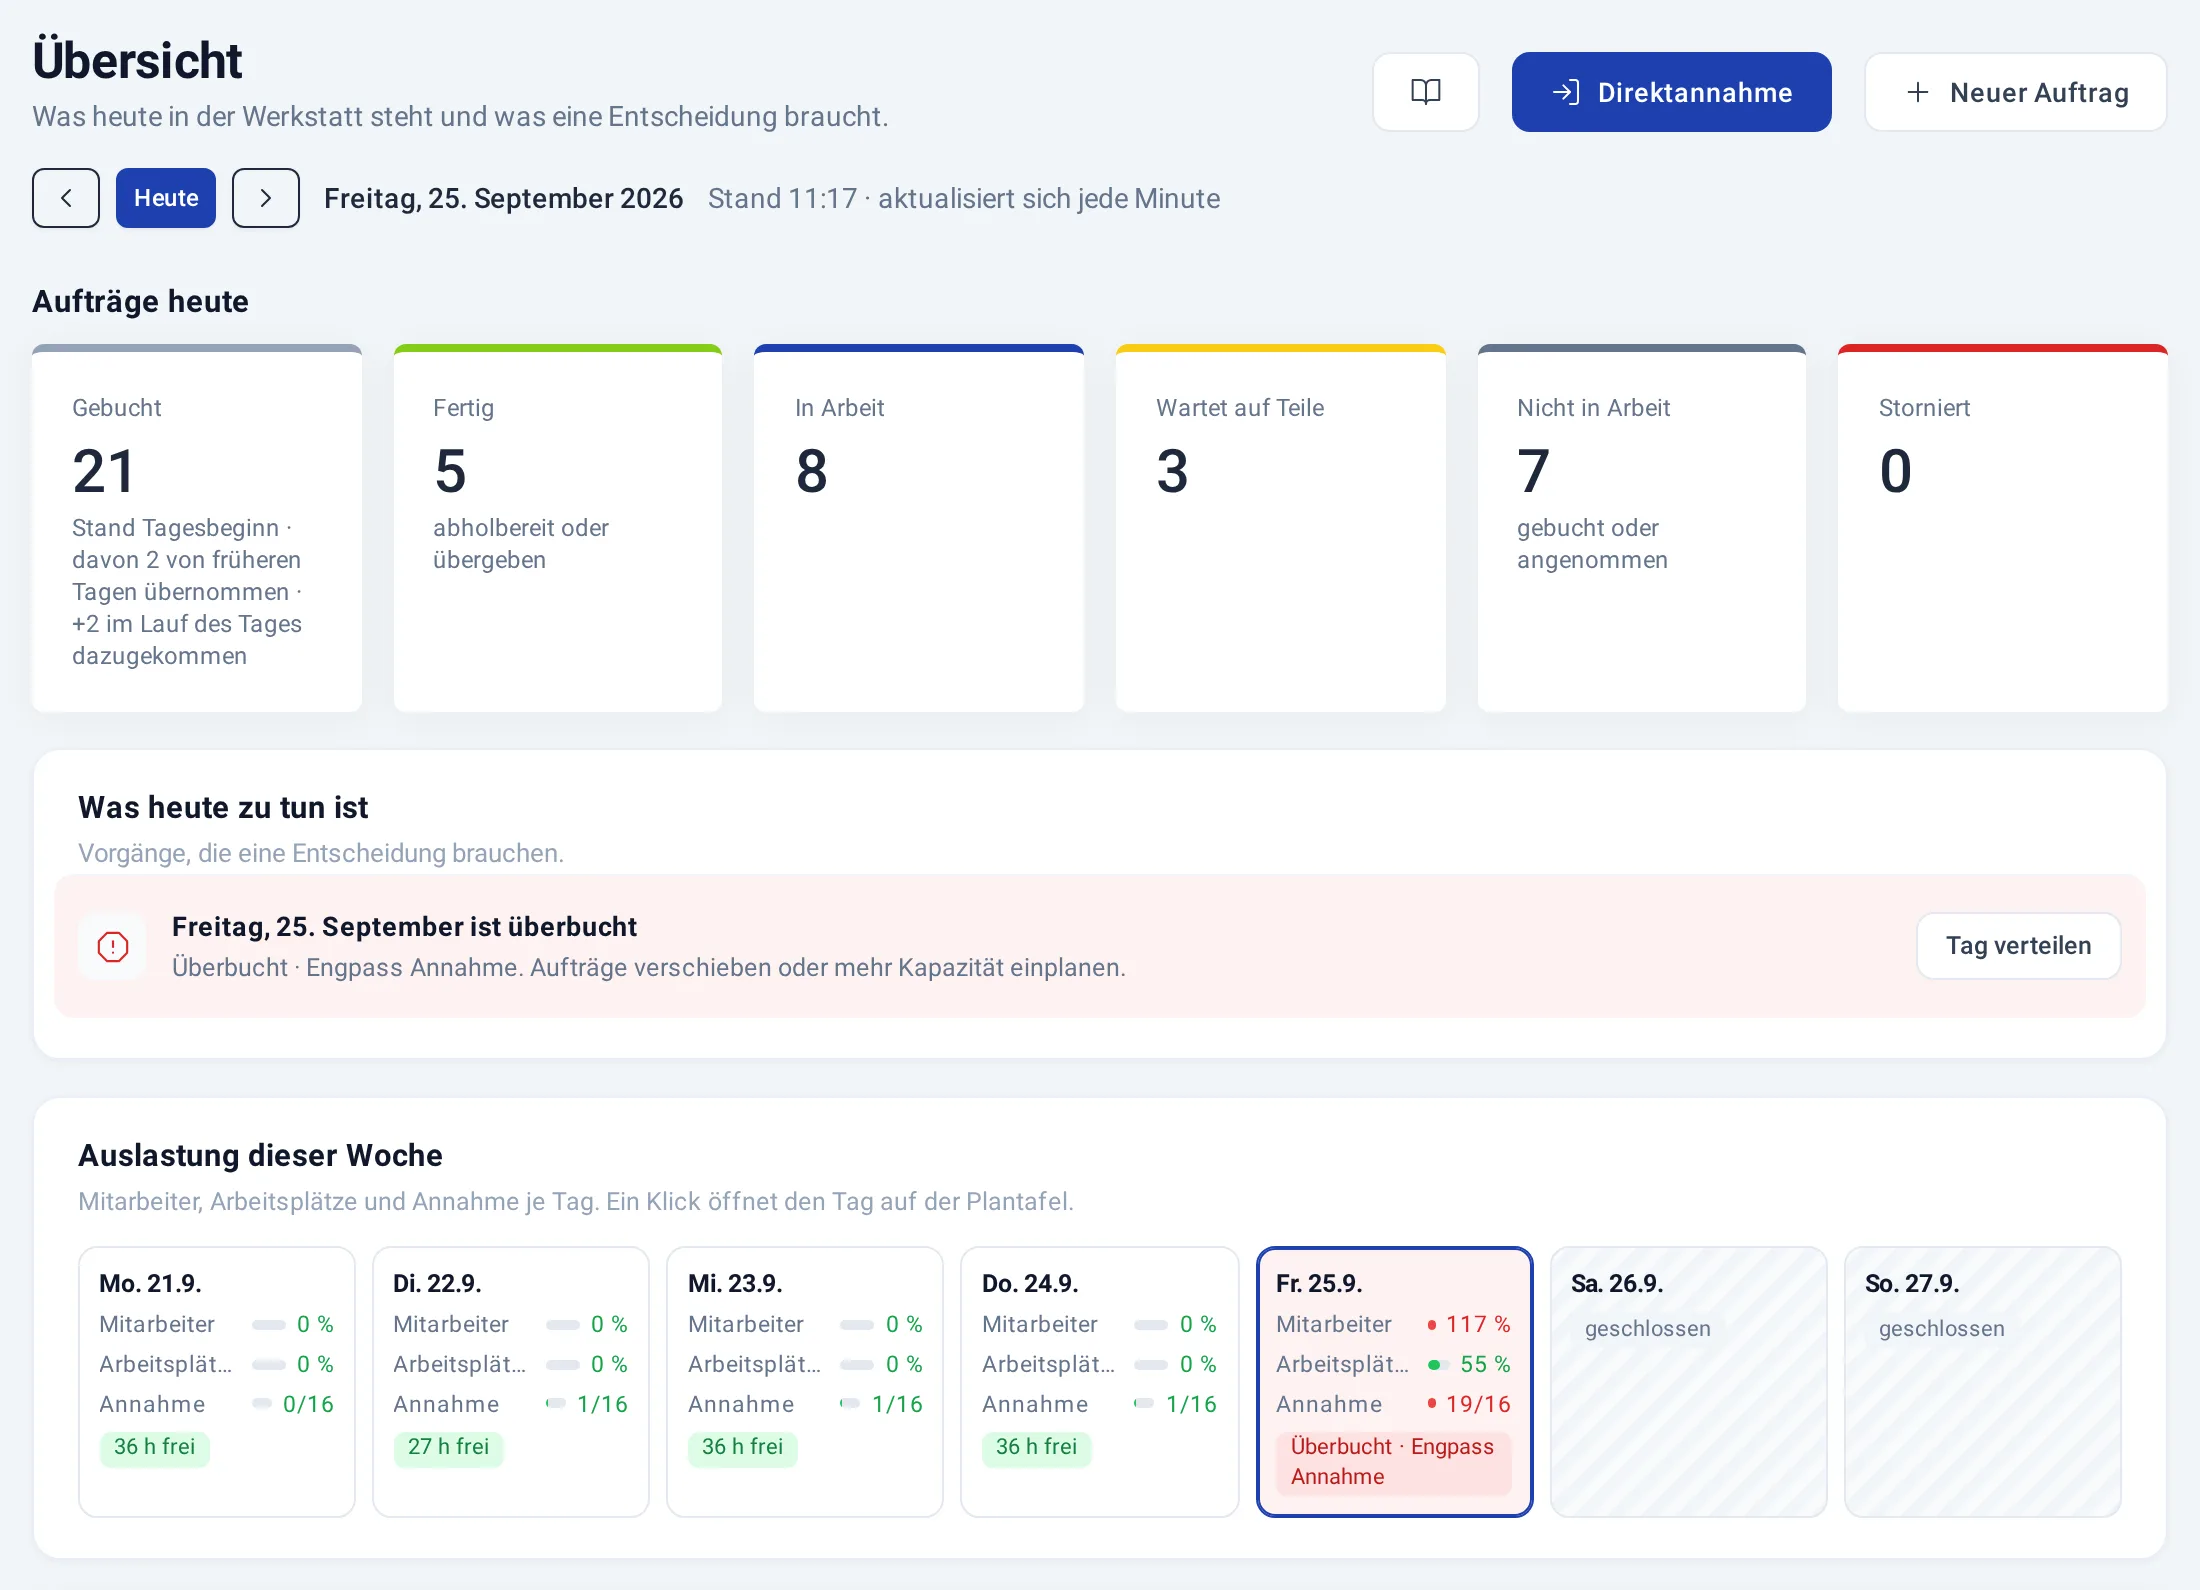
Task: Open the Nicht in Arbeit 7 card
Action: point(1642,528)
